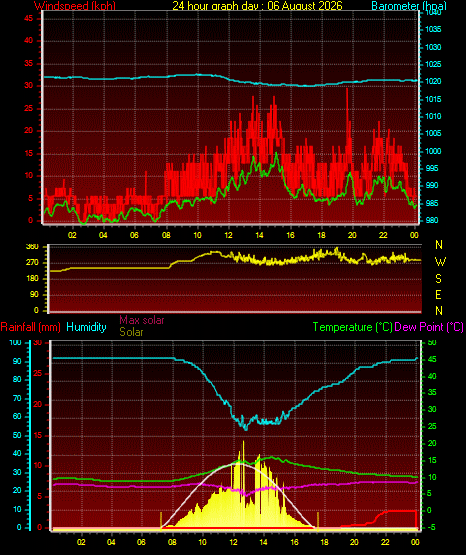Click the W compass label

tap(440, 262)
